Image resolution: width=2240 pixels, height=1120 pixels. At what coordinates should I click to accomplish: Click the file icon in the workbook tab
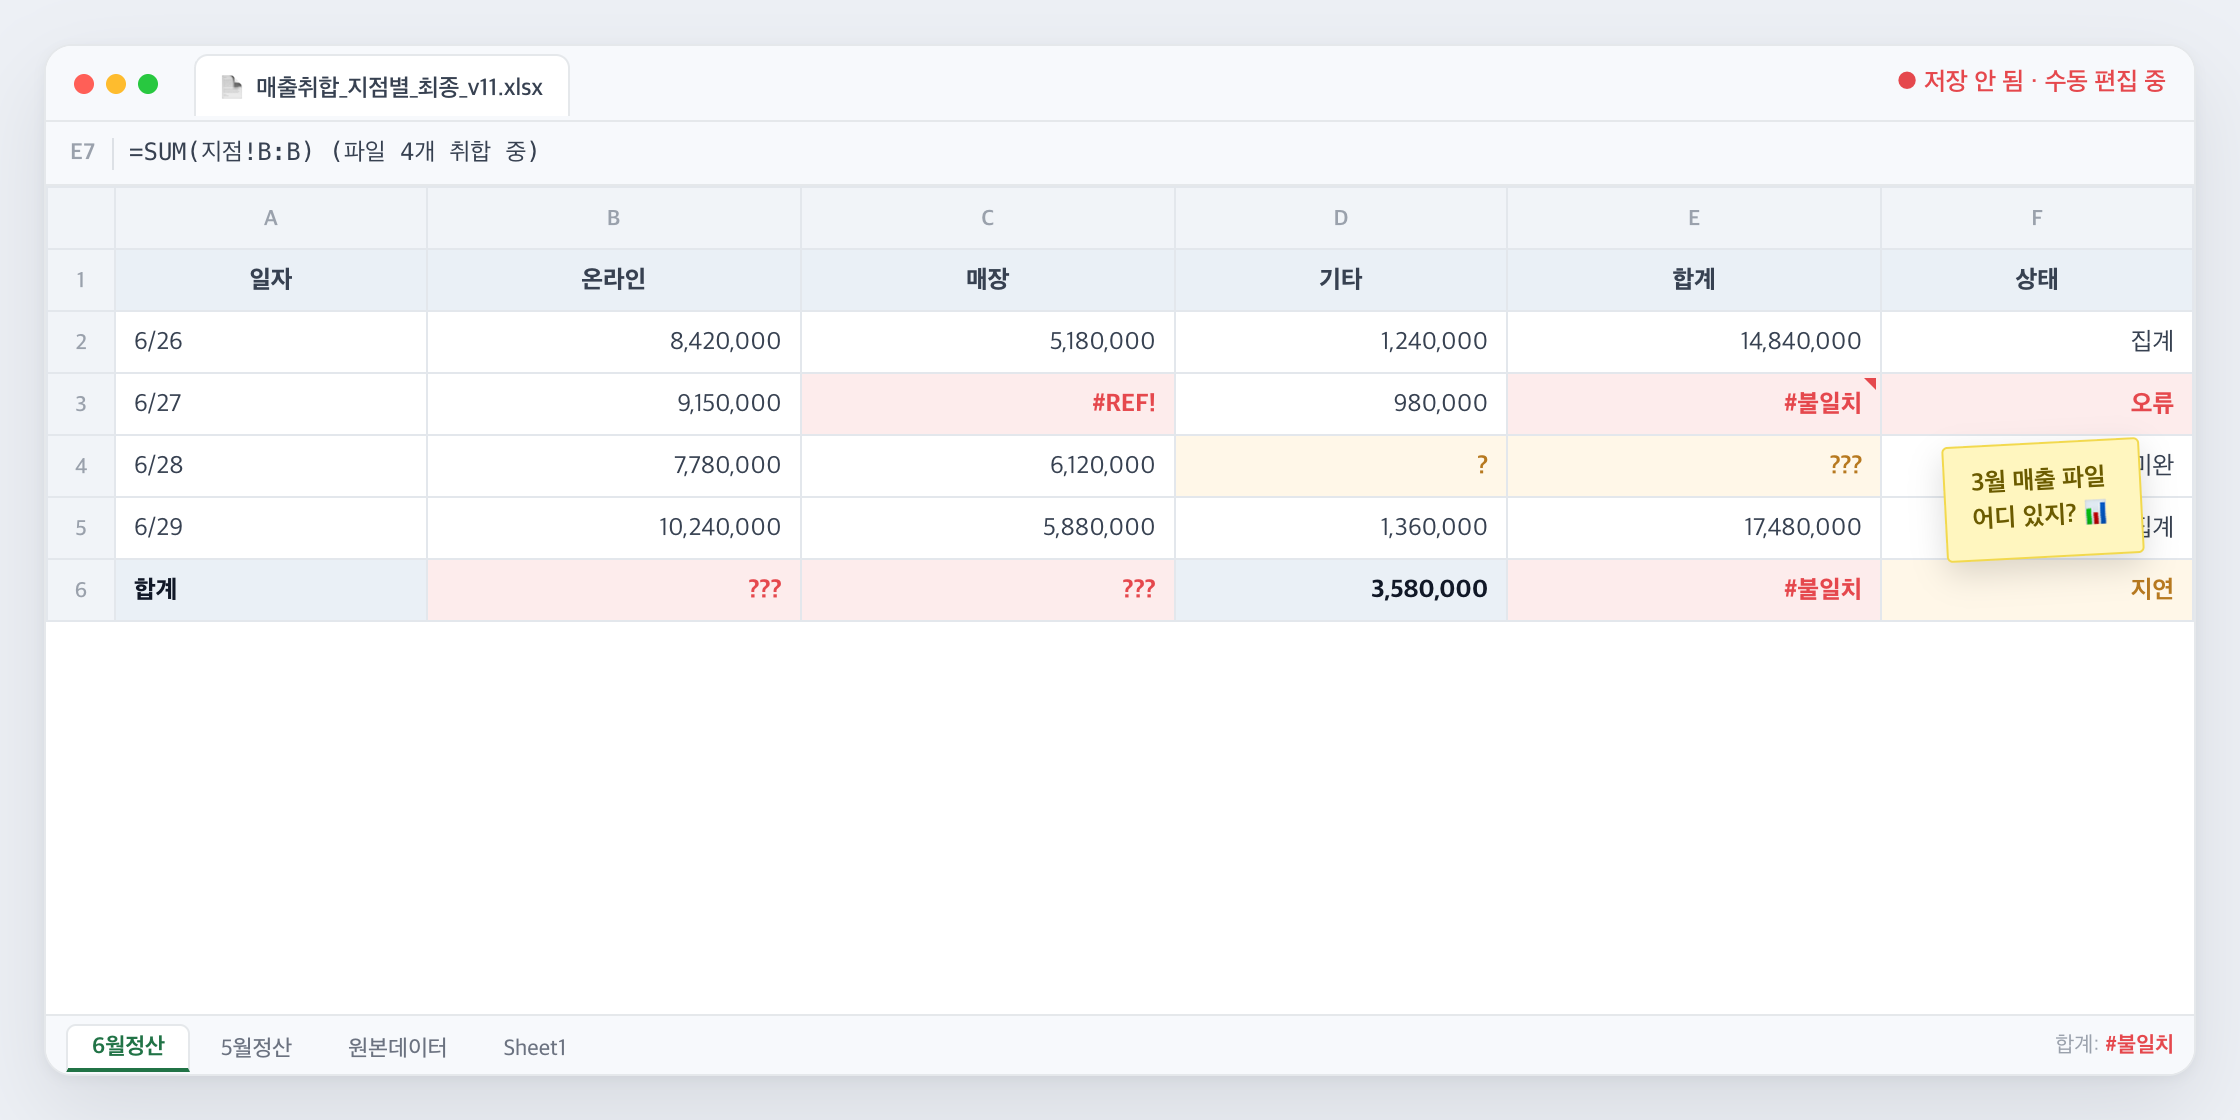pos(232,87)
